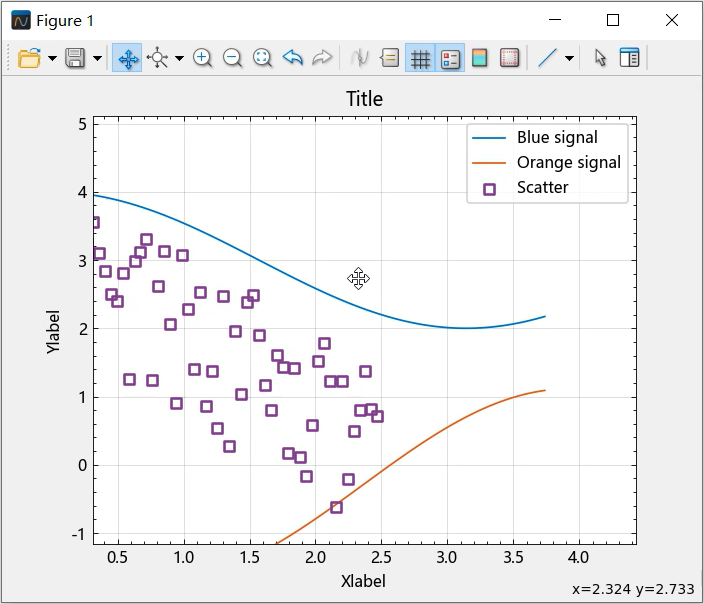Click the plot Title text
The width and height of the screenshot is (704, 604).
[x=364, y=99]
